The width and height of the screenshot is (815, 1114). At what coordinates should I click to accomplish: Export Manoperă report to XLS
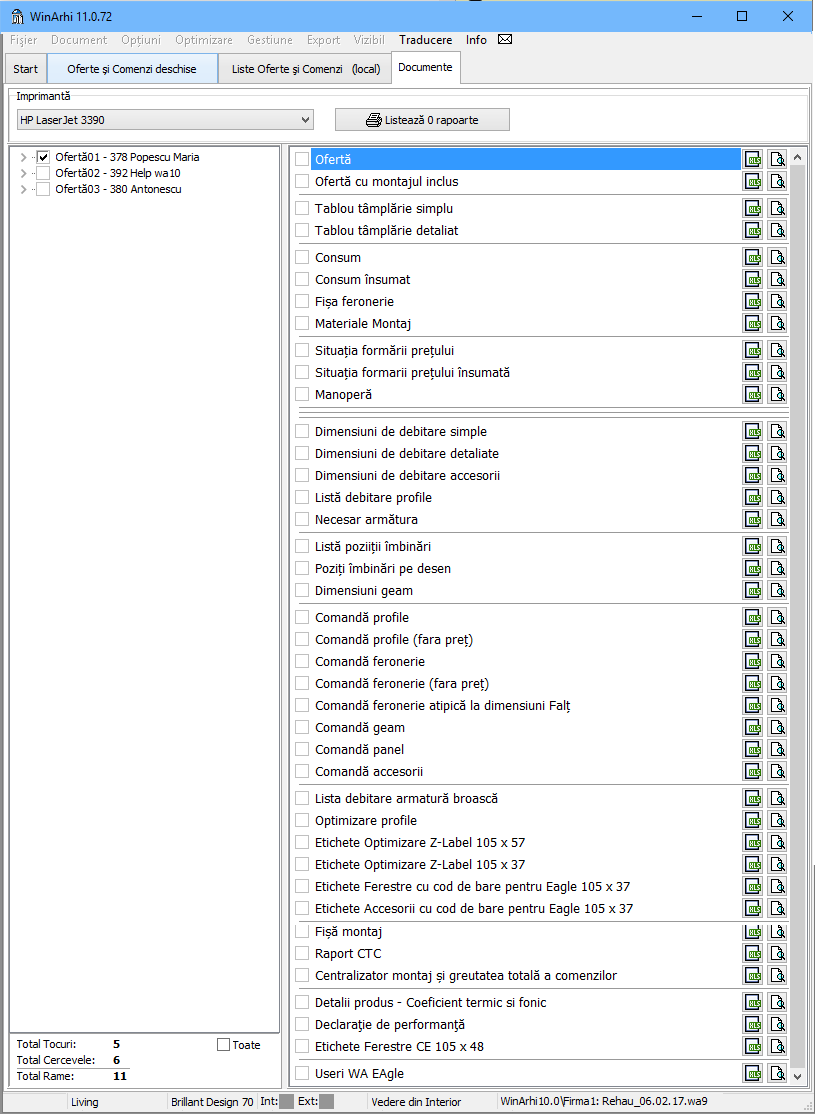(x=752, y=394)
